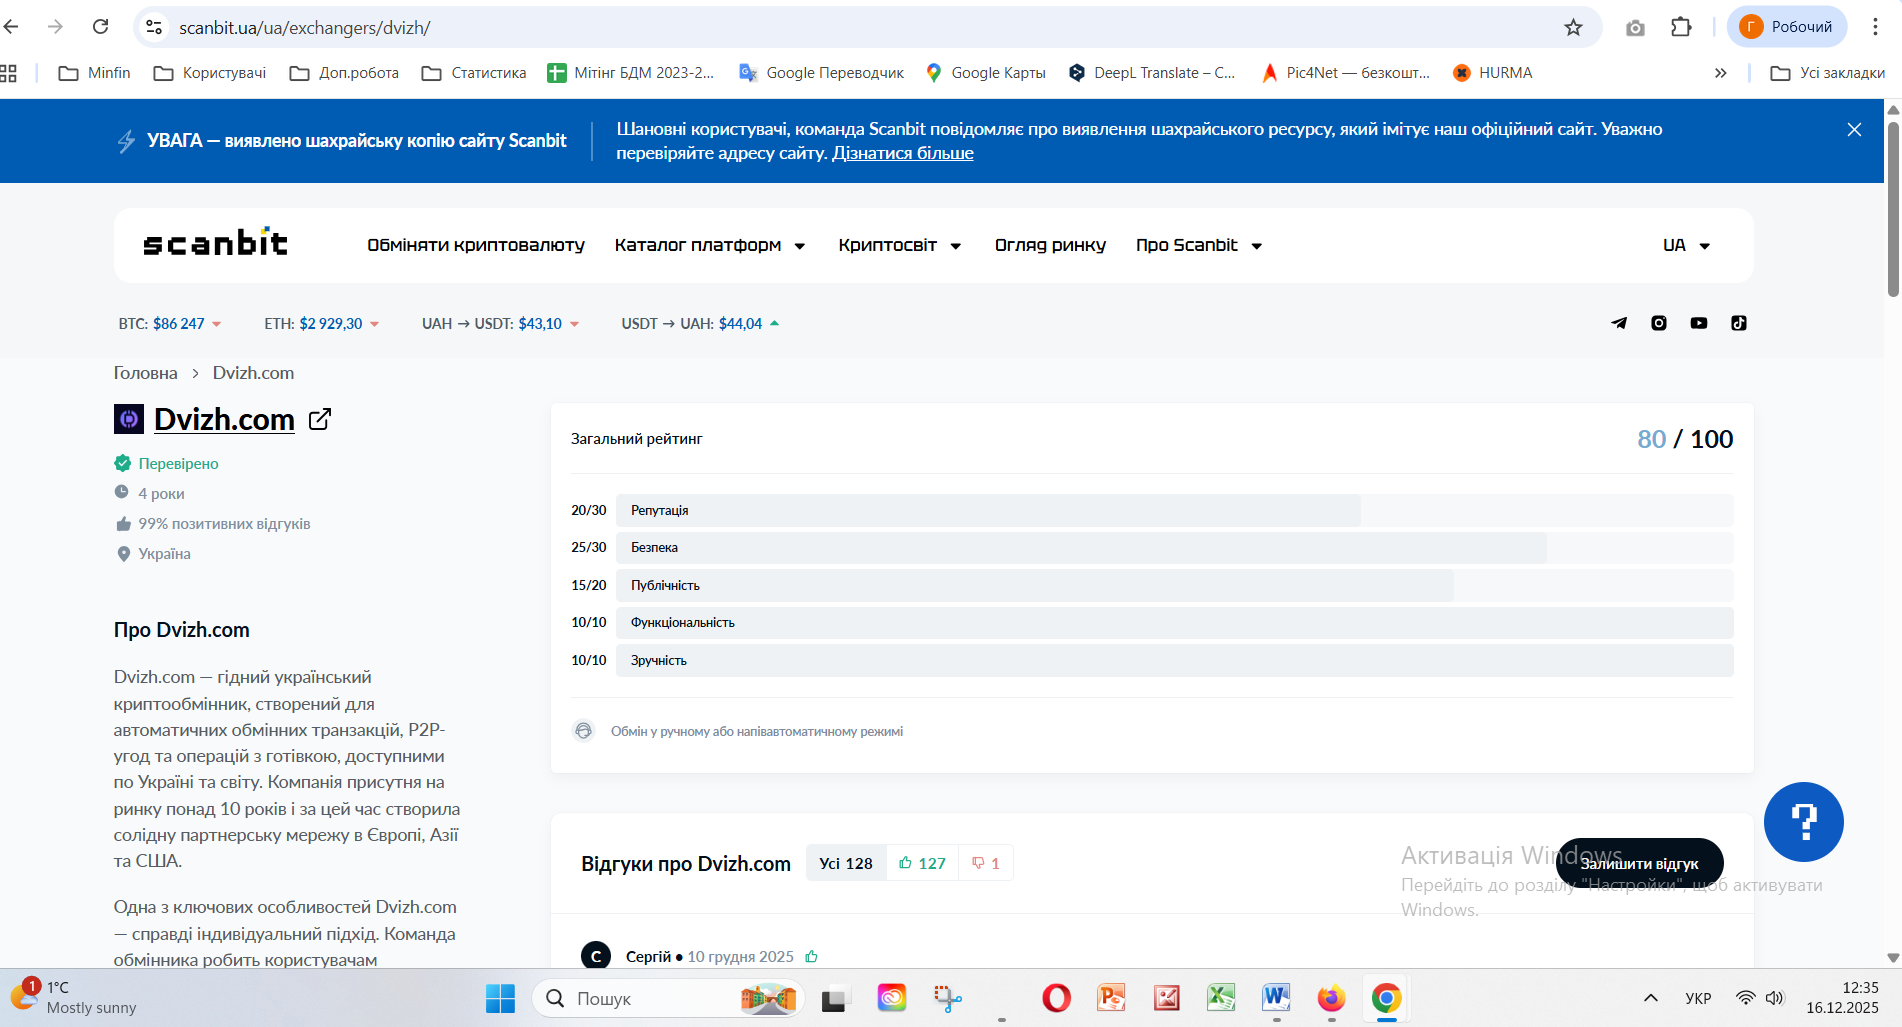
Task: Open Scanbit's Telegram channel icon
Action: [1619, 323]
